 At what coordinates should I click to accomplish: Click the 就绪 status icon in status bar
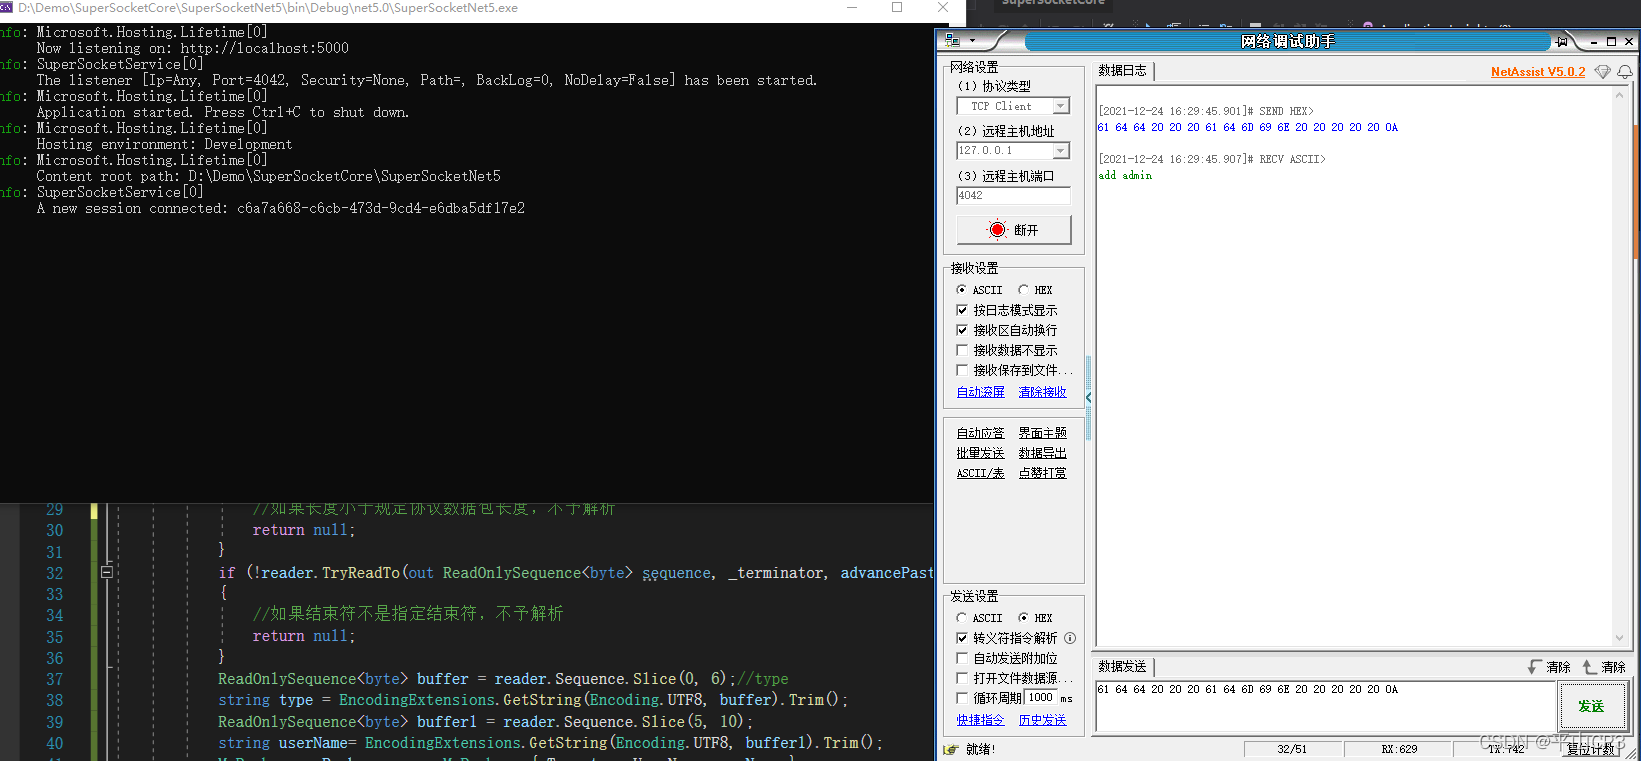click(950, 749)
